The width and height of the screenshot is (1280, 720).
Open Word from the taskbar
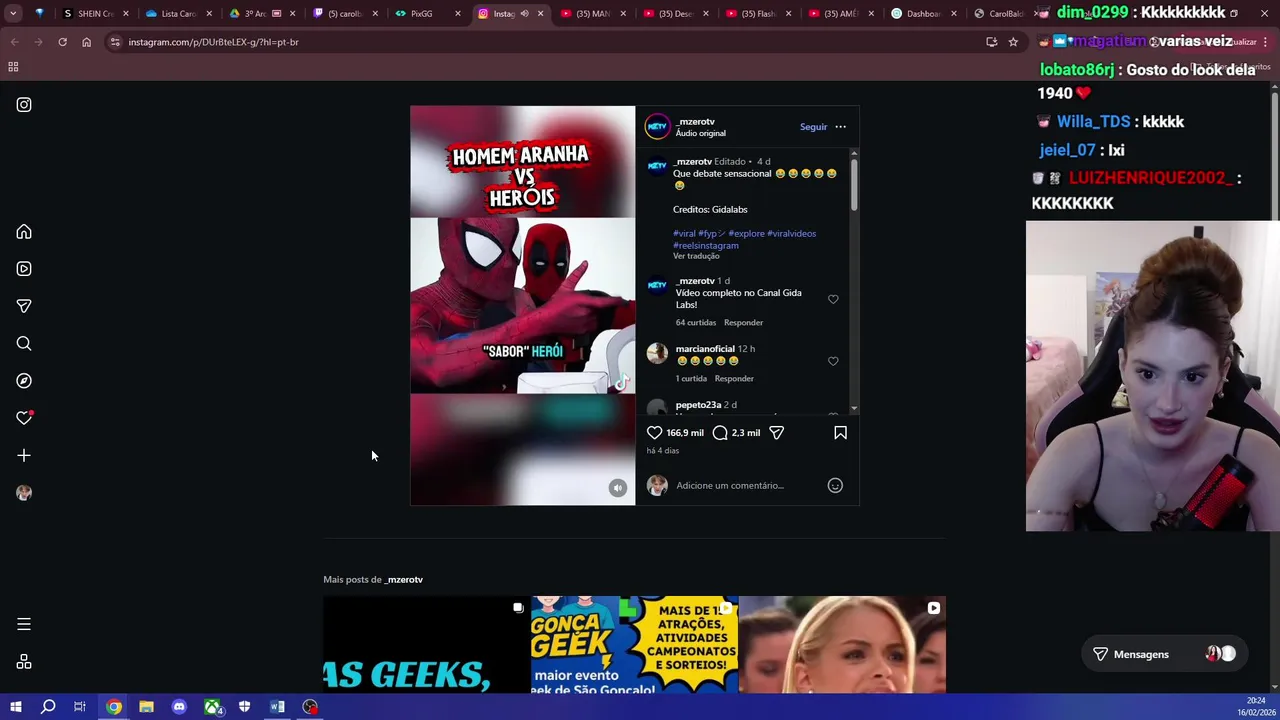coord(277,707)
